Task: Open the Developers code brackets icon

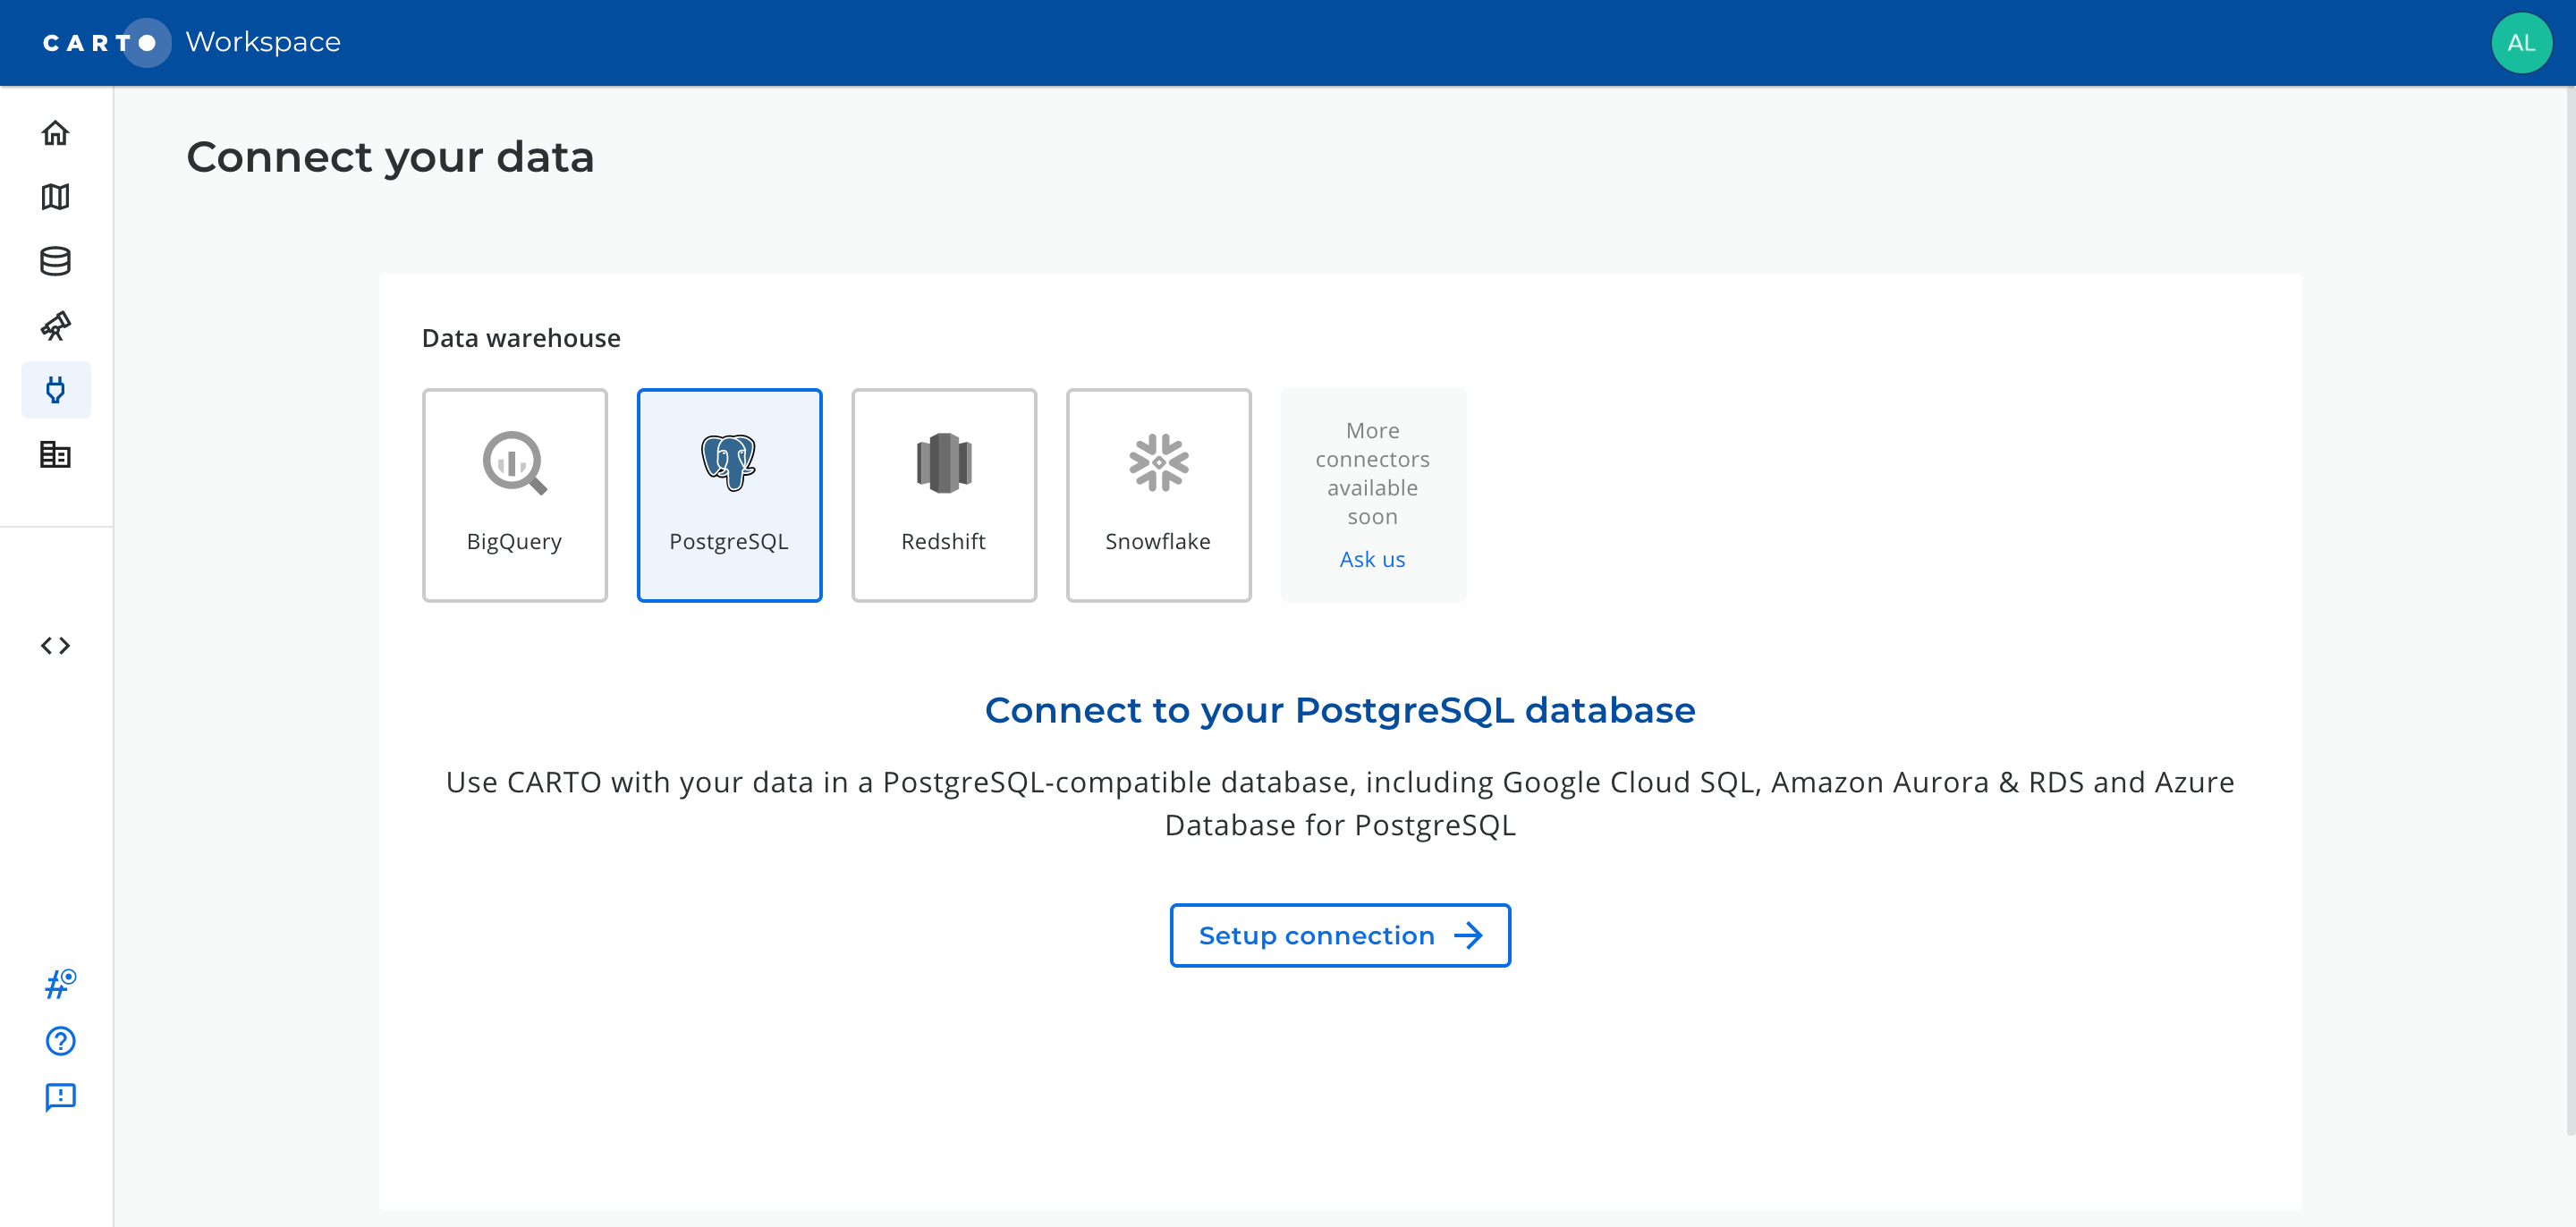Action: [x=56, y=646]
